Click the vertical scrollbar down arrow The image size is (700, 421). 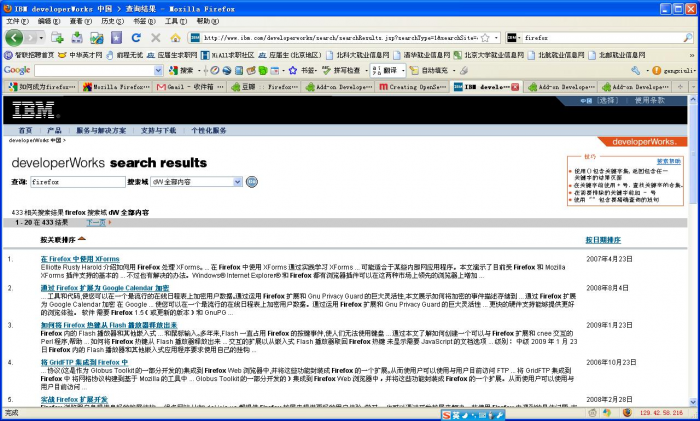coord(693,402)
